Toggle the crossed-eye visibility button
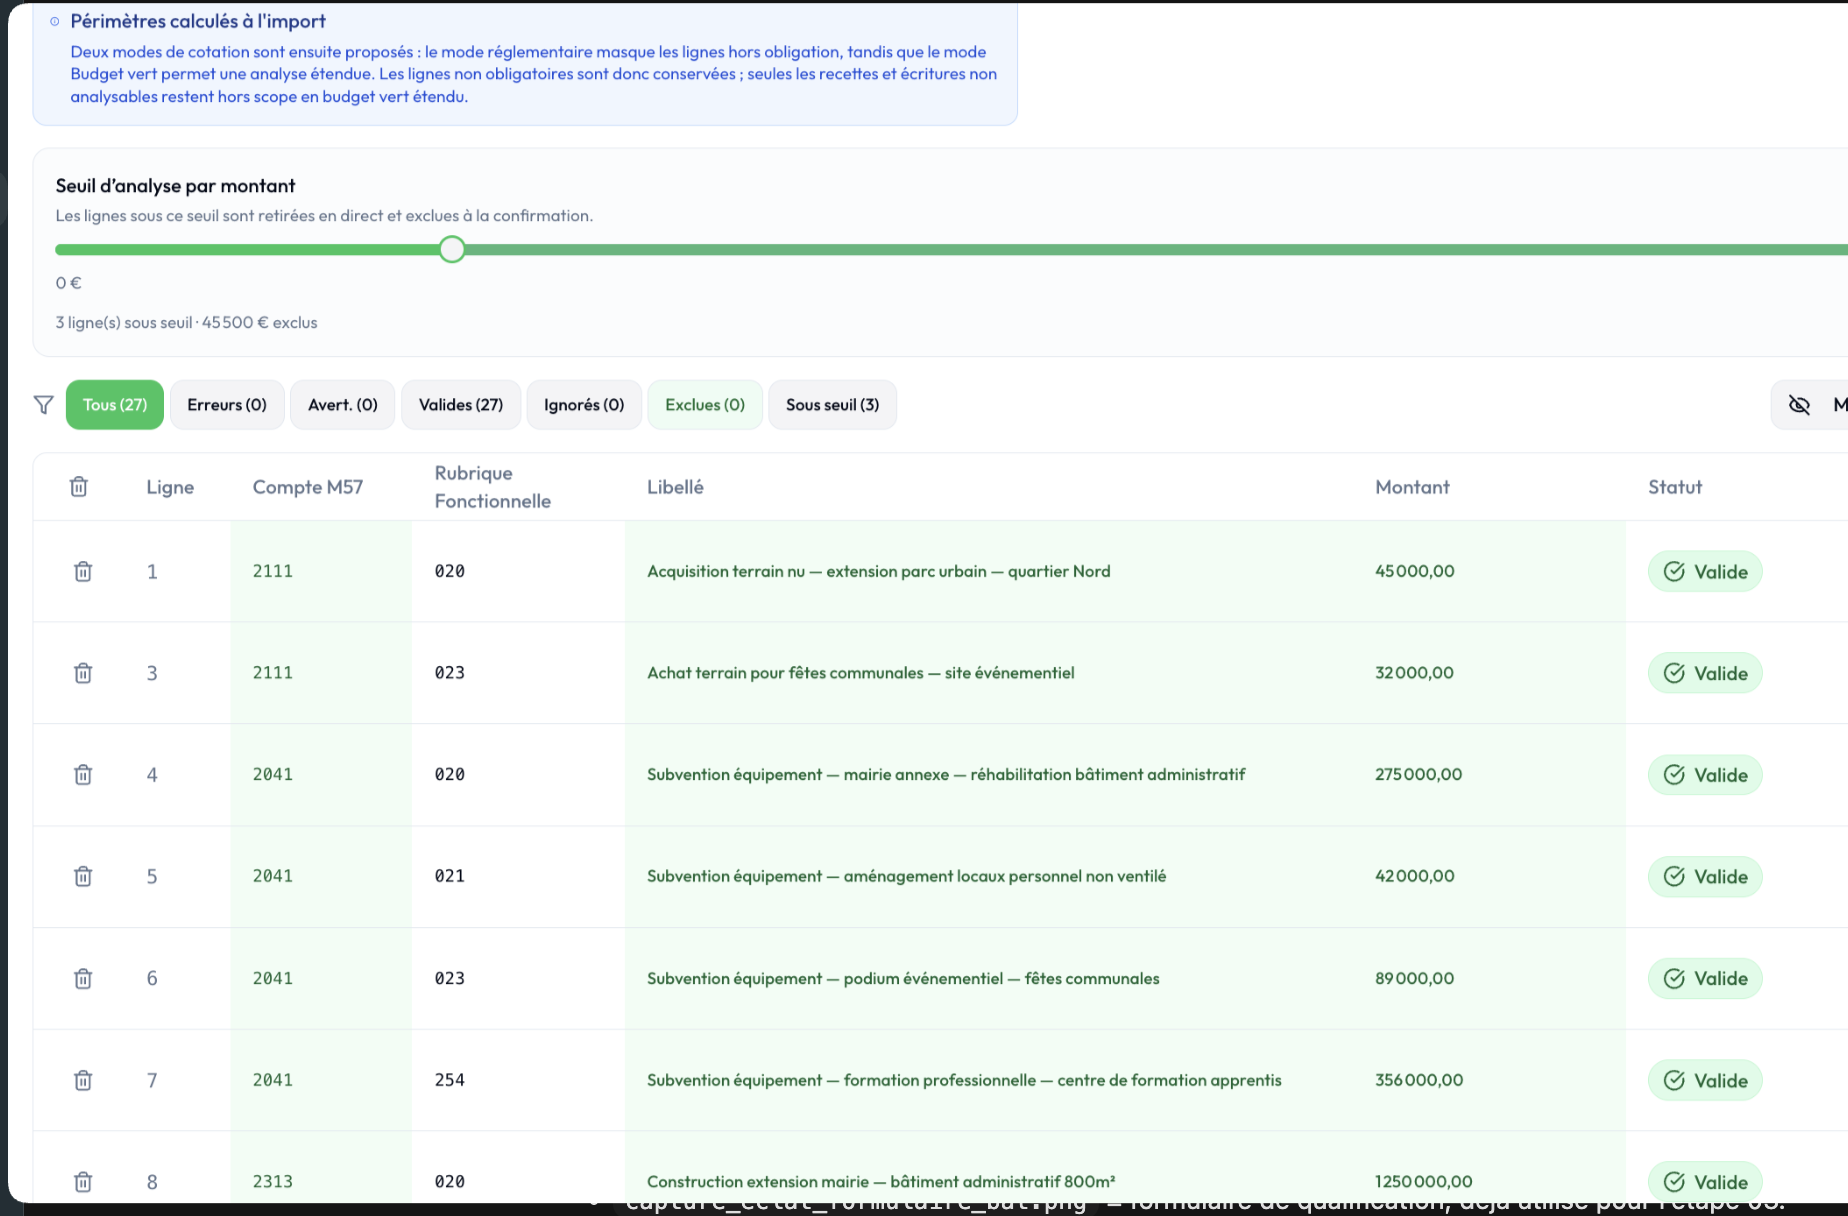The width and height of the screenshot is (1848, 1216). click(1798, 405)
